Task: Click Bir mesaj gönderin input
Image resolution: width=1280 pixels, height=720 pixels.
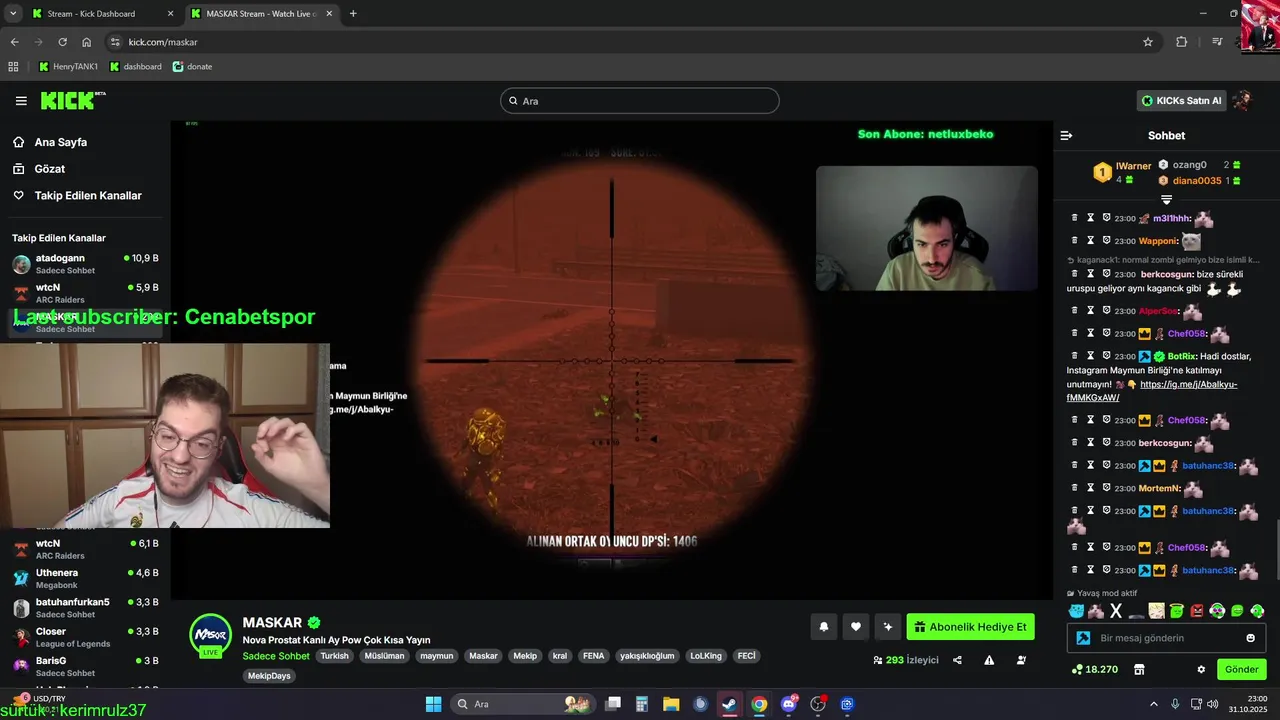Action: pos(1166,638)
